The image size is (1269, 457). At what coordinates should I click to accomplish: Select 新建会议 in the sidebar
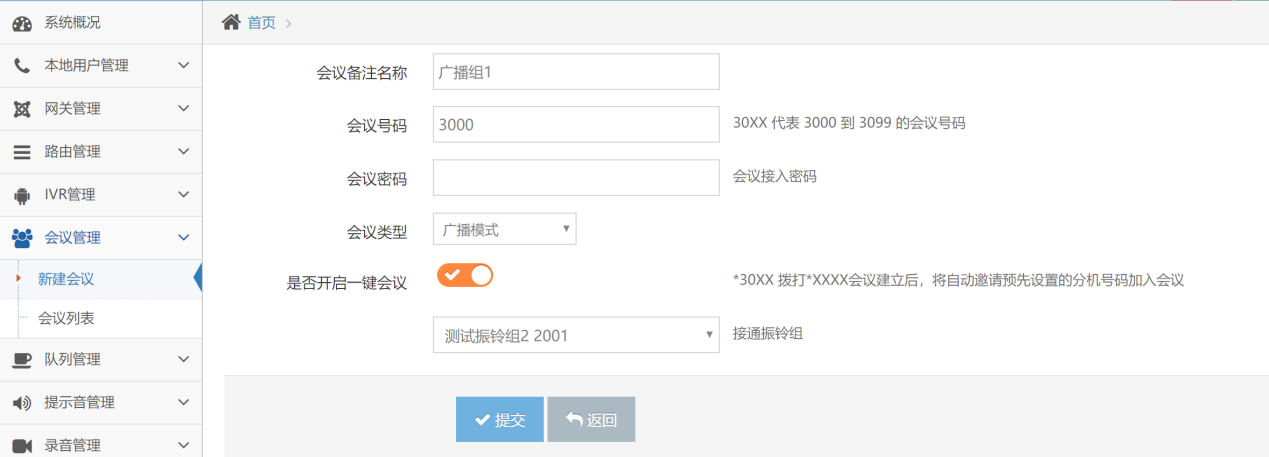(x=66, y=279)
